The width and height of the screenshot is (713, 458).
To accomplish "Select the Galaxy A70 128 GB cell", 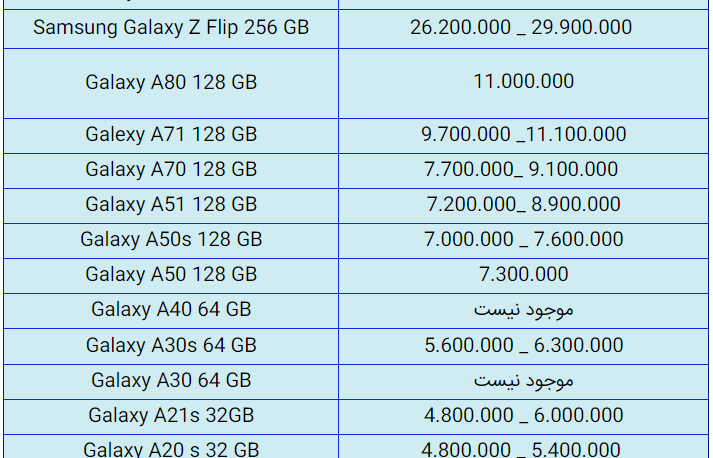I will [x=171, y=171].
